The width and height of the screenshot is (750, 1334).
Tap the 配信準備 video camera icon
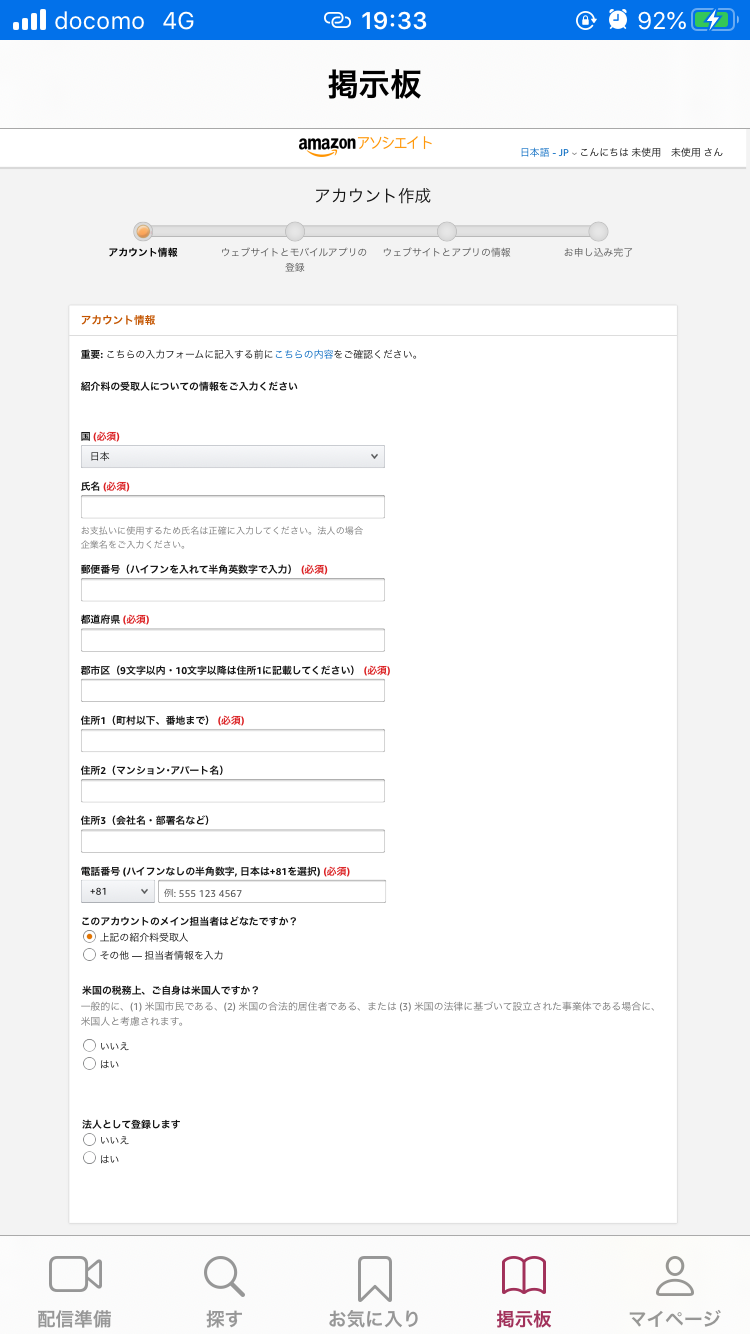[75, 1275]
